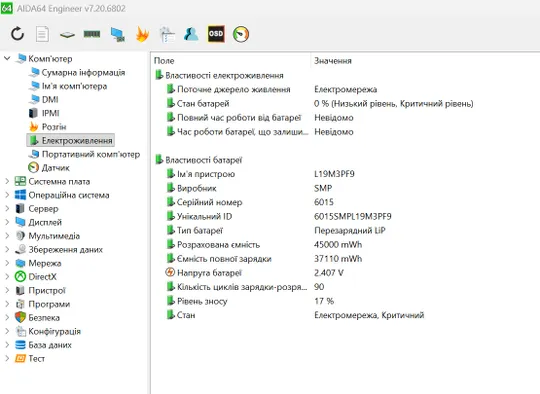Viewport: 540px width, 394px height.
Task: Select the Розгін tree item
Action: [47, 127]
